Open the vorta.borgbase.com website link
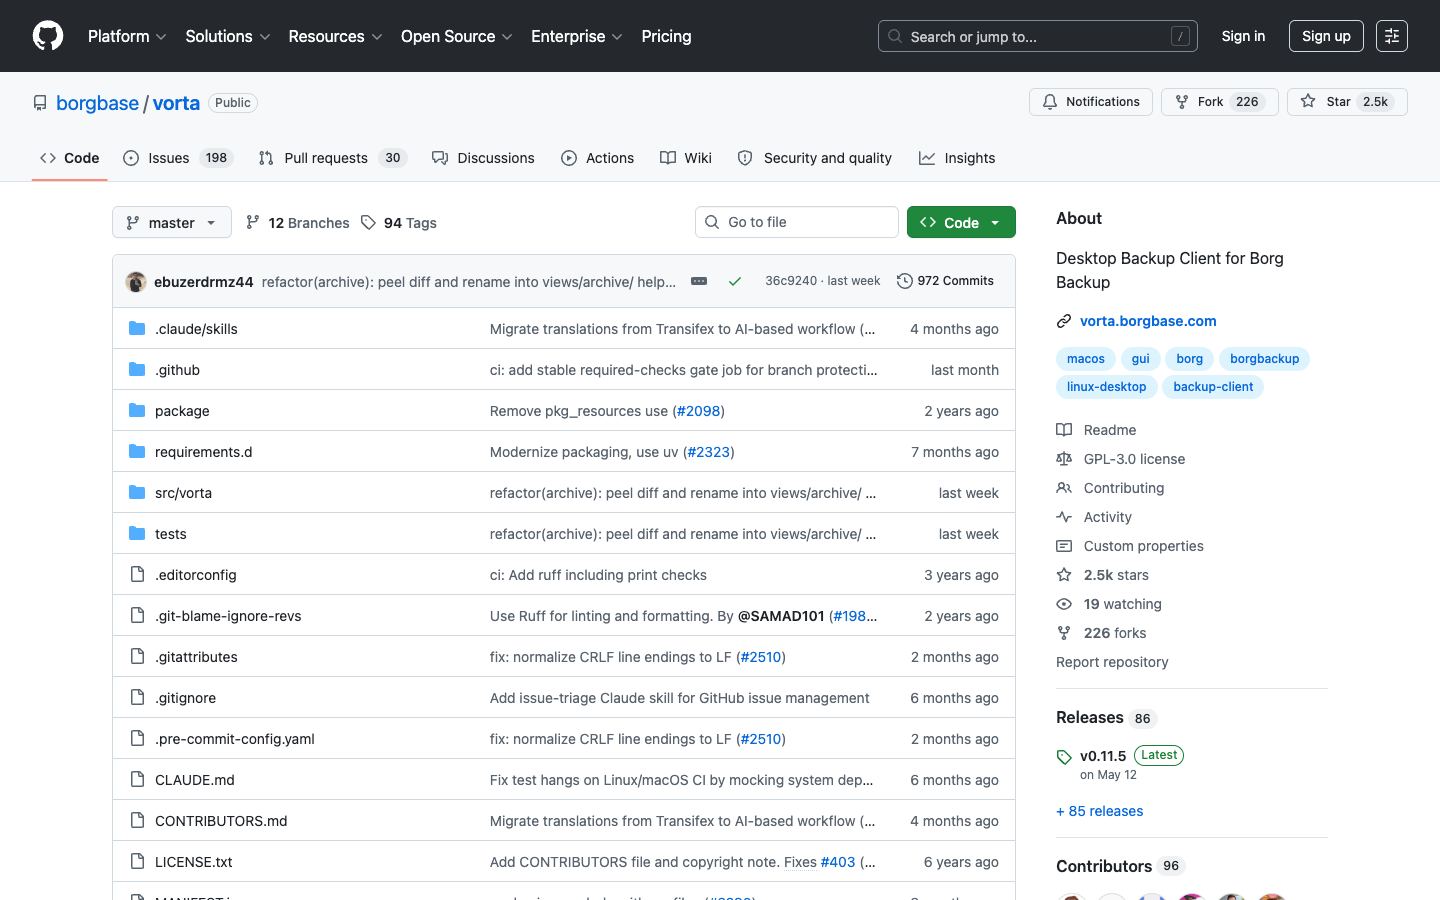This screenshot has height=900, width=1440. 1148,321
